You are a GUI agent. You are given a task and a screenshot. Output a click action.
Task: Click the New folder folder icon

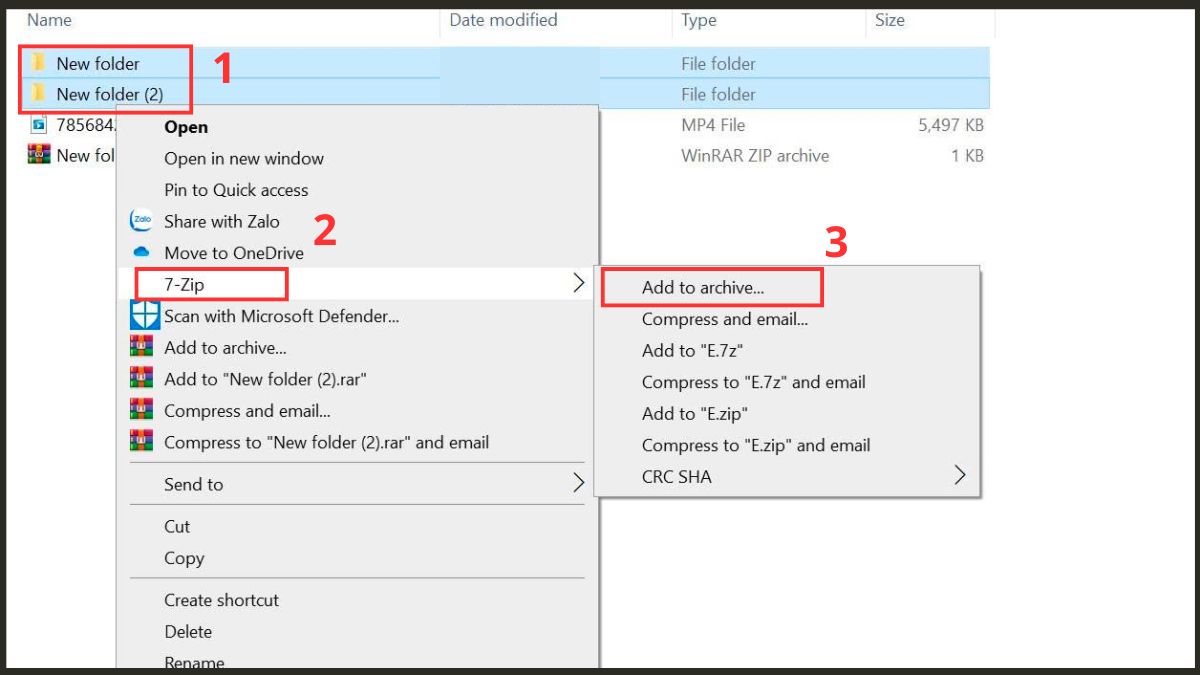pos(39,63)
